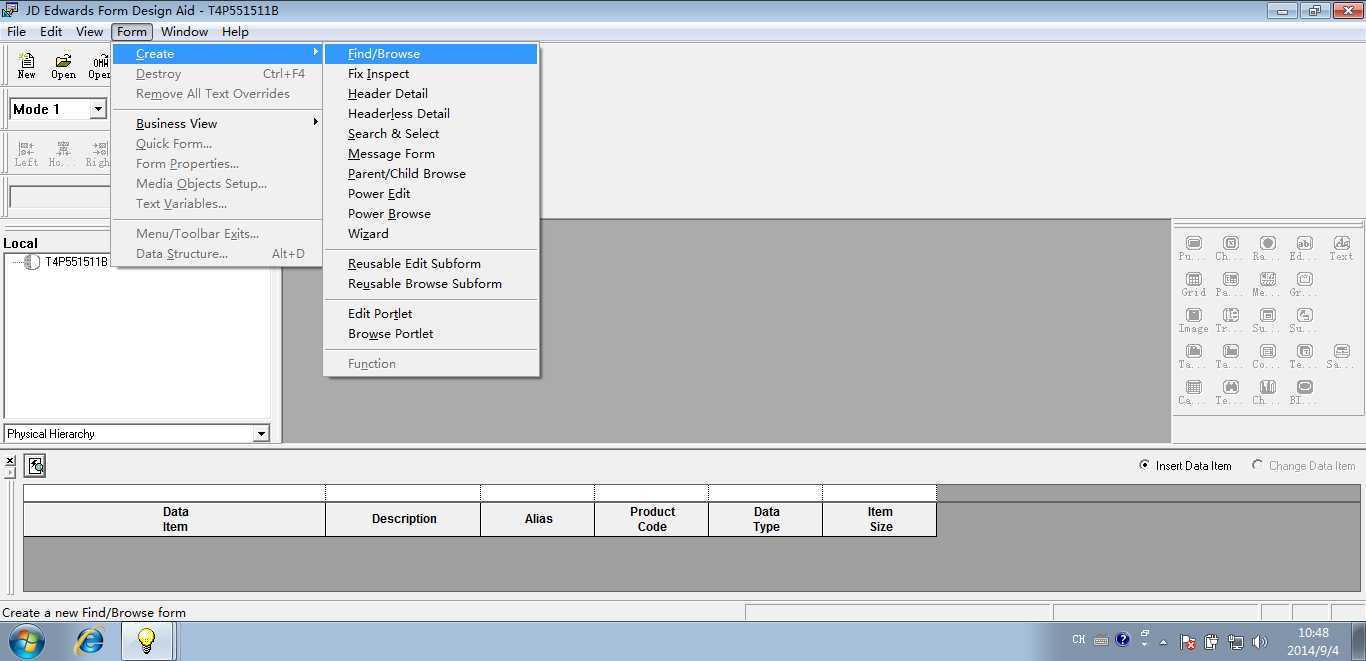Image resolution: width=1366 pixels, height=661 pixels.
Task: Choose Edit Portlet from submenu
Action: coord(431,313)
